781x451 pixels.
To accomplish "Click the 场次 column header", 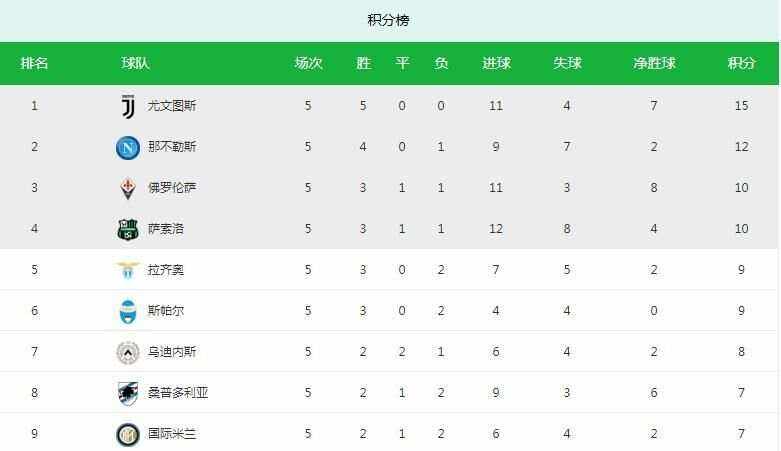I will (308, 63).
